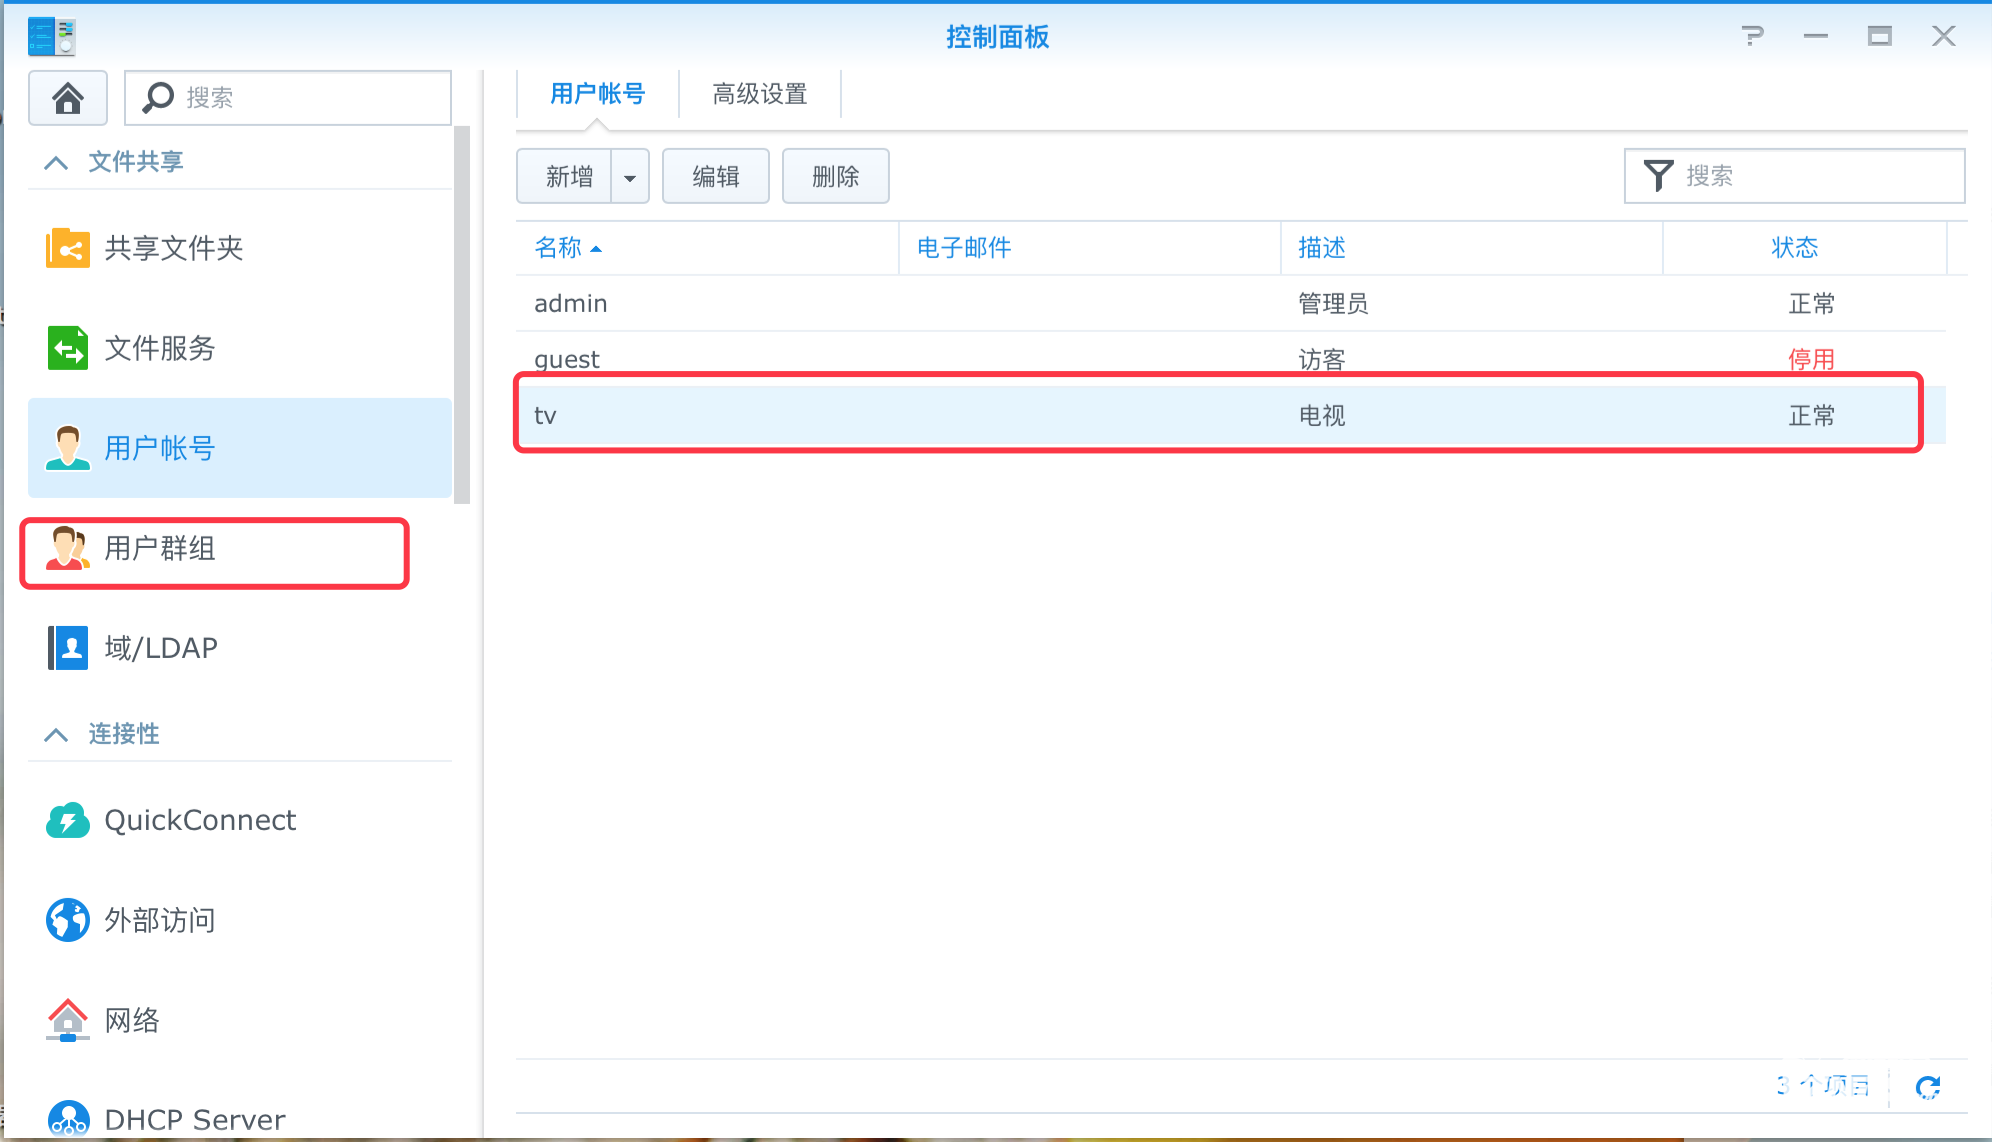
Task: Click the 共享文件夹 sidebar label
Action: [x=174, y=248]
